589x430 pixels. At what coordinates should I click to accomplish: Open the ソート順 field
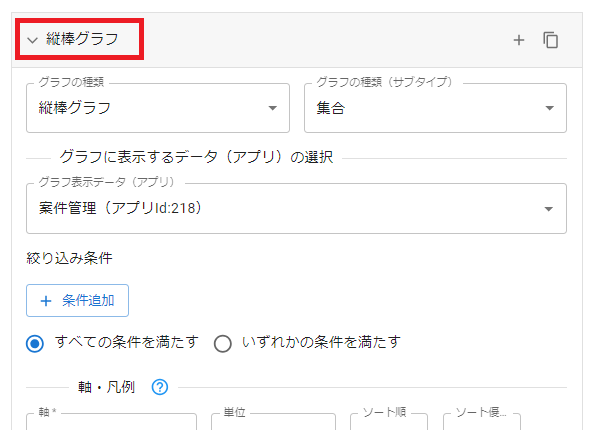389,422
